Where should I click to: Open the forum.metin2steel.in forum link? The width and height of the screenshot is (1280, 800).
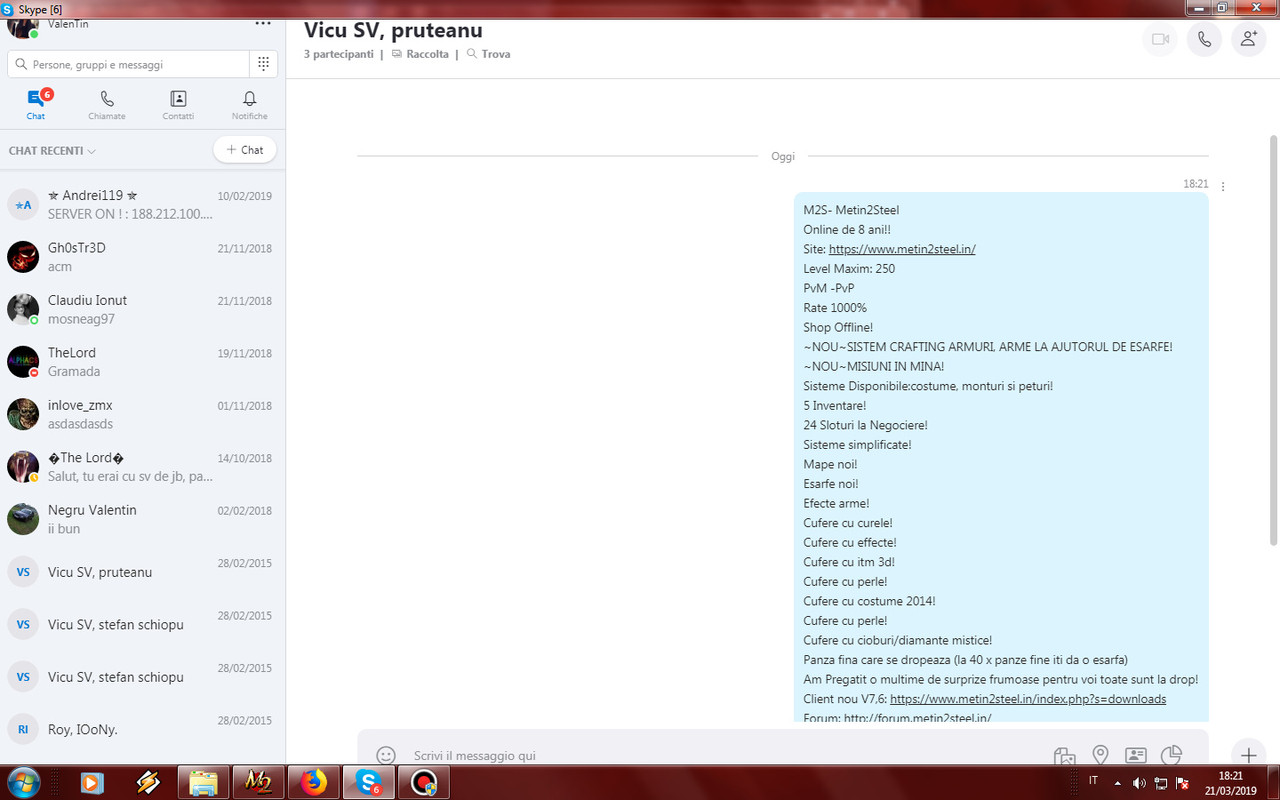(x=917, y=718)
